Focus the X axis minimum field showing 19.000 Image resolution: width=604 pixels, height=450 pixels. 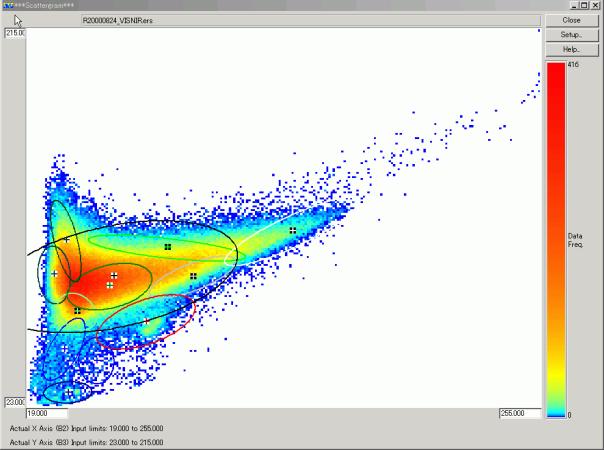(x=47, y=412)
